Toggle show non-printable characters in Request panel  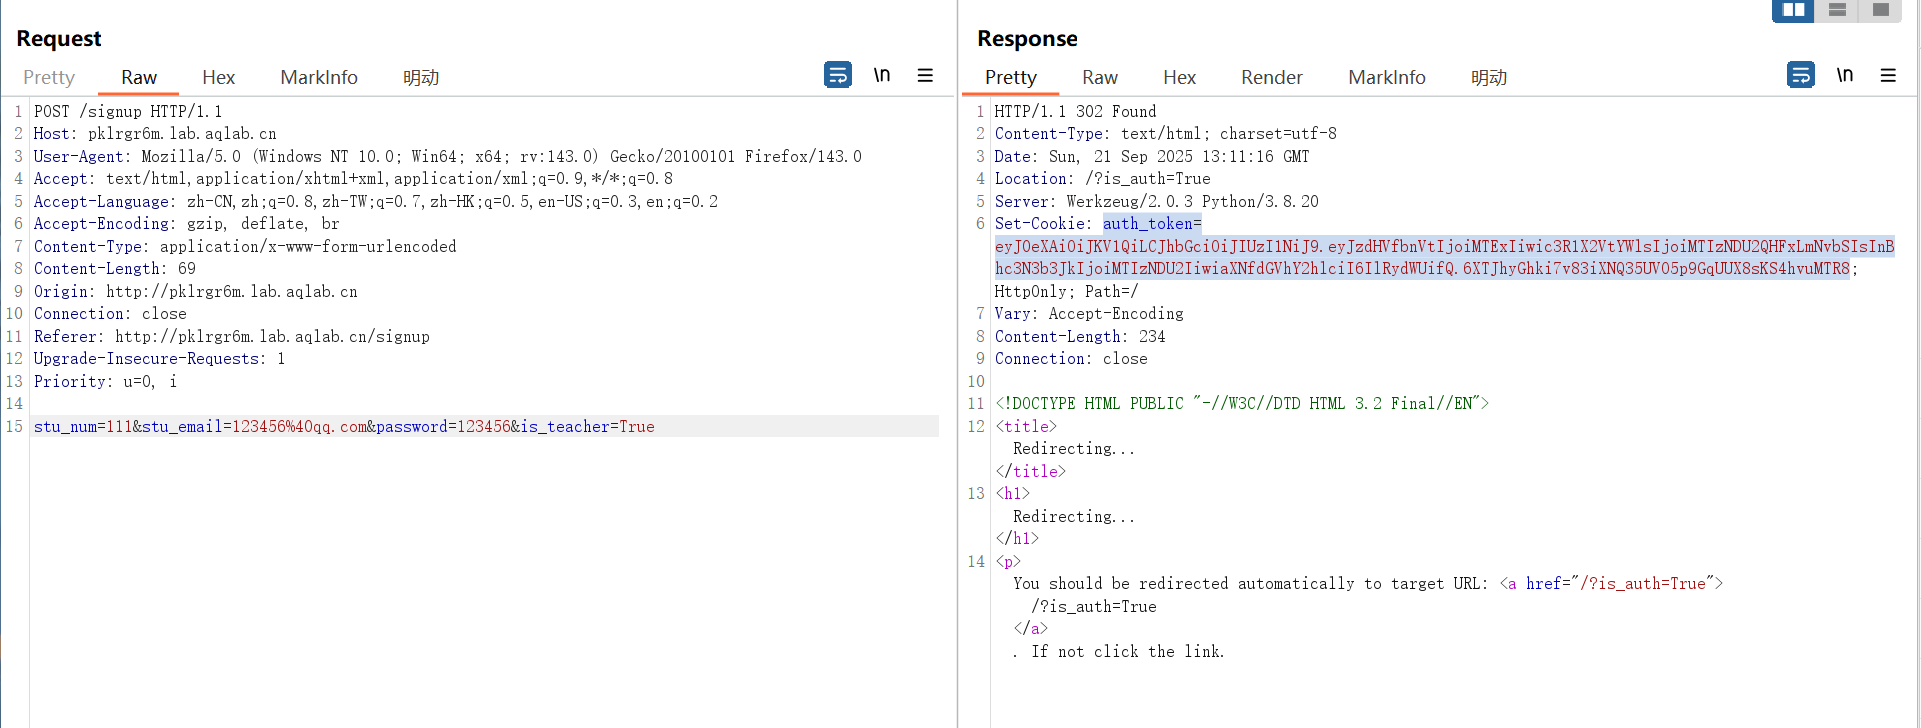coord(882,75)
